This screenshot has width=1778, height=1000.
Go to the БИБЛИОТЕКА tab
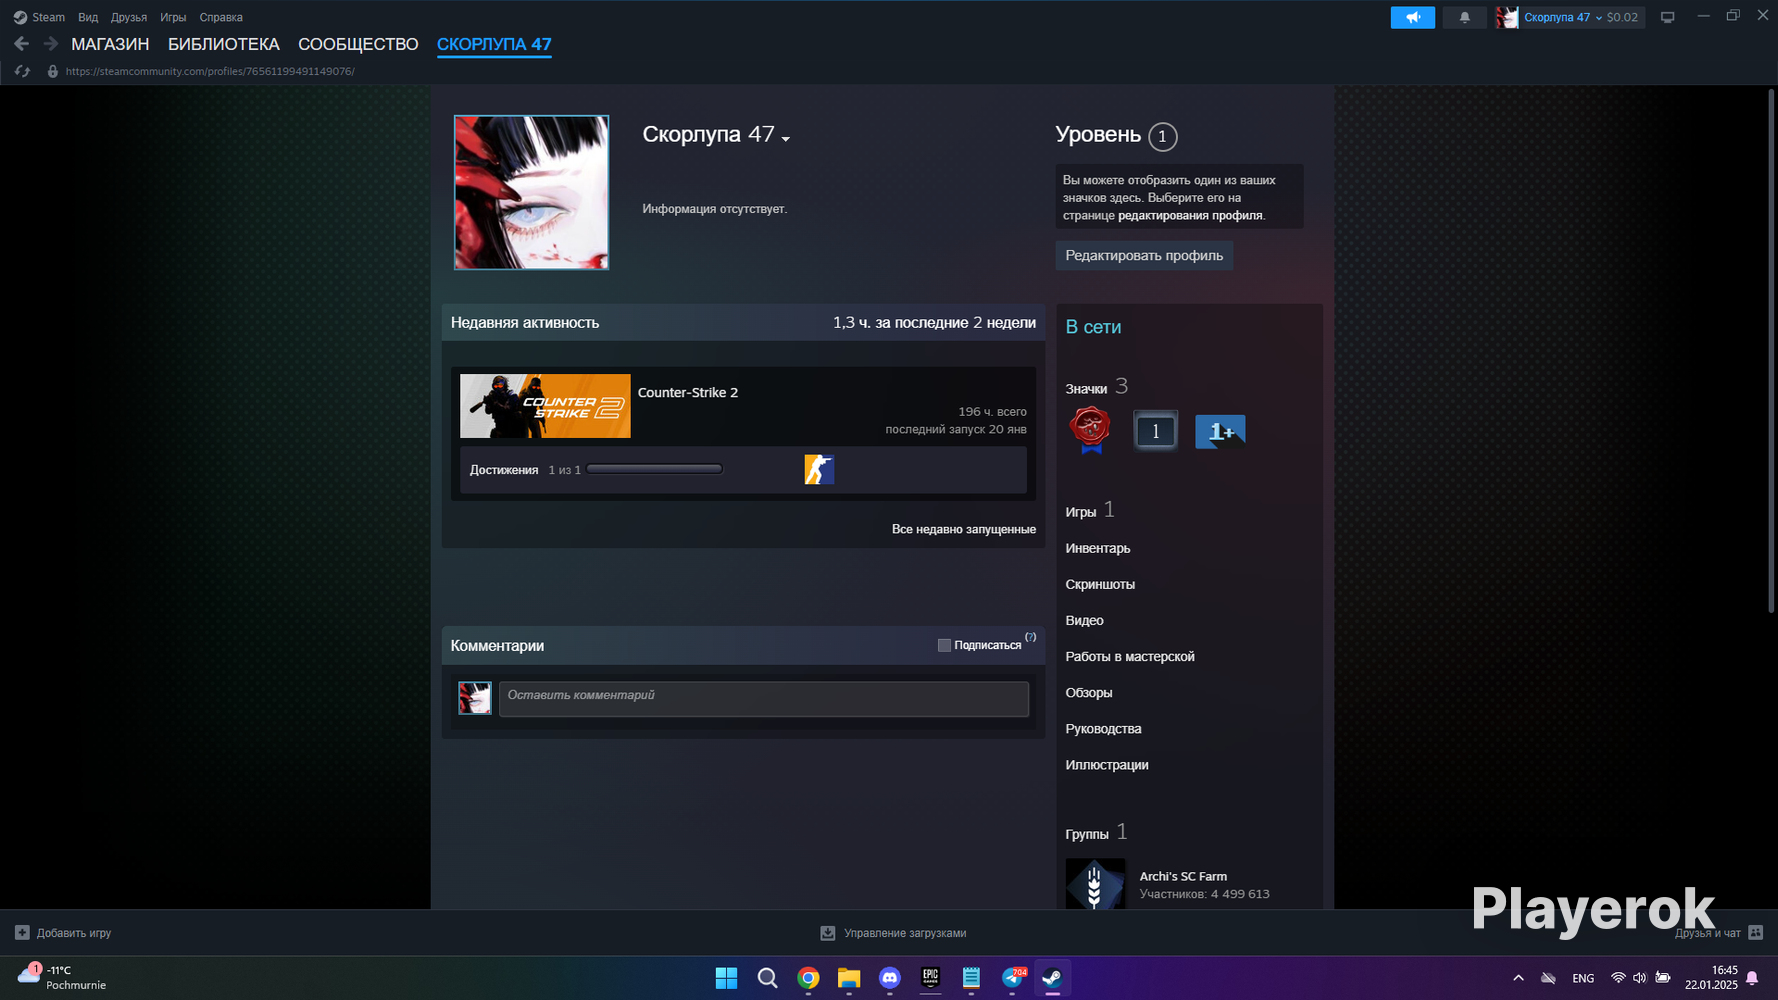point(224,44)
